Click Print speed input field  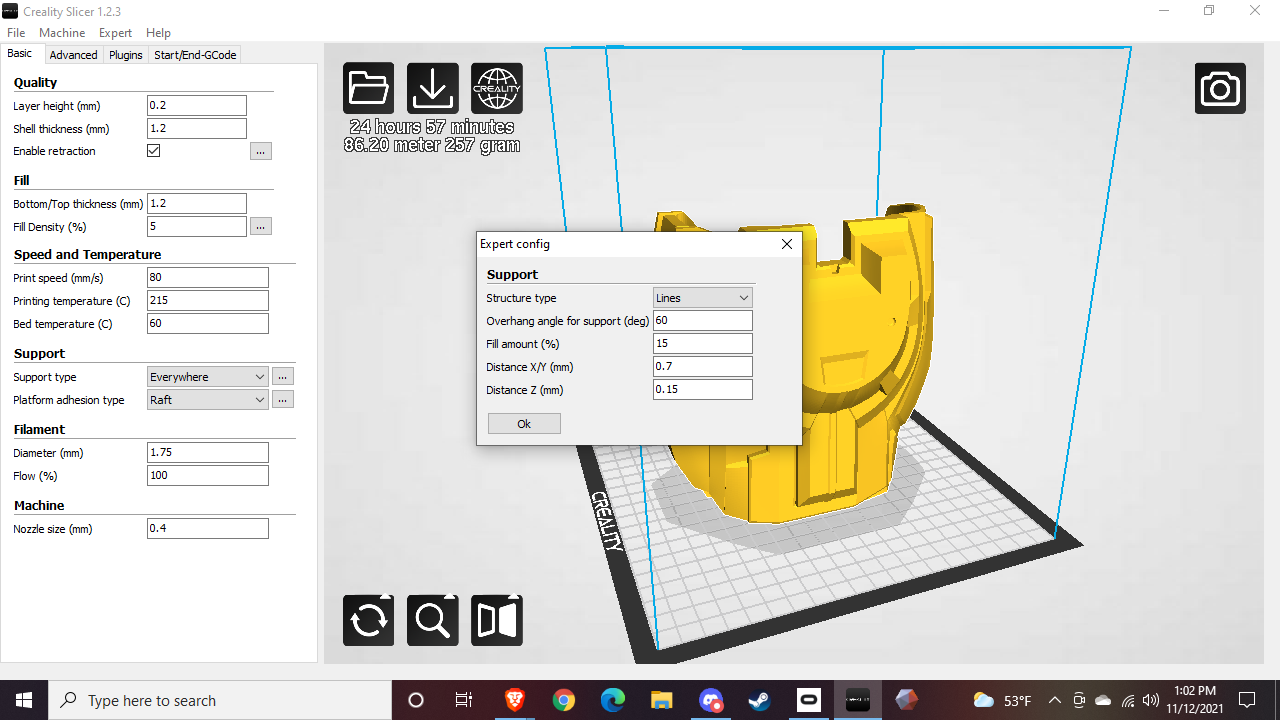point(208,278)
